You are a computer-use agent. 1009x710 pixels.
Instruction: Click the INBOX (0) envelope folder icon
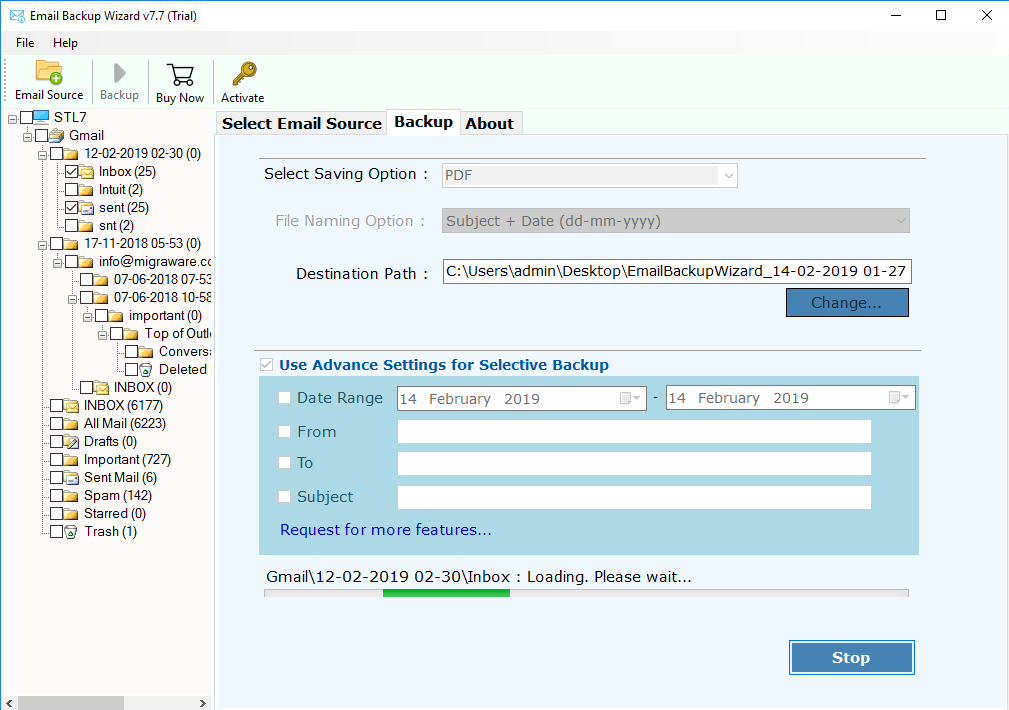tap(101, 388)
